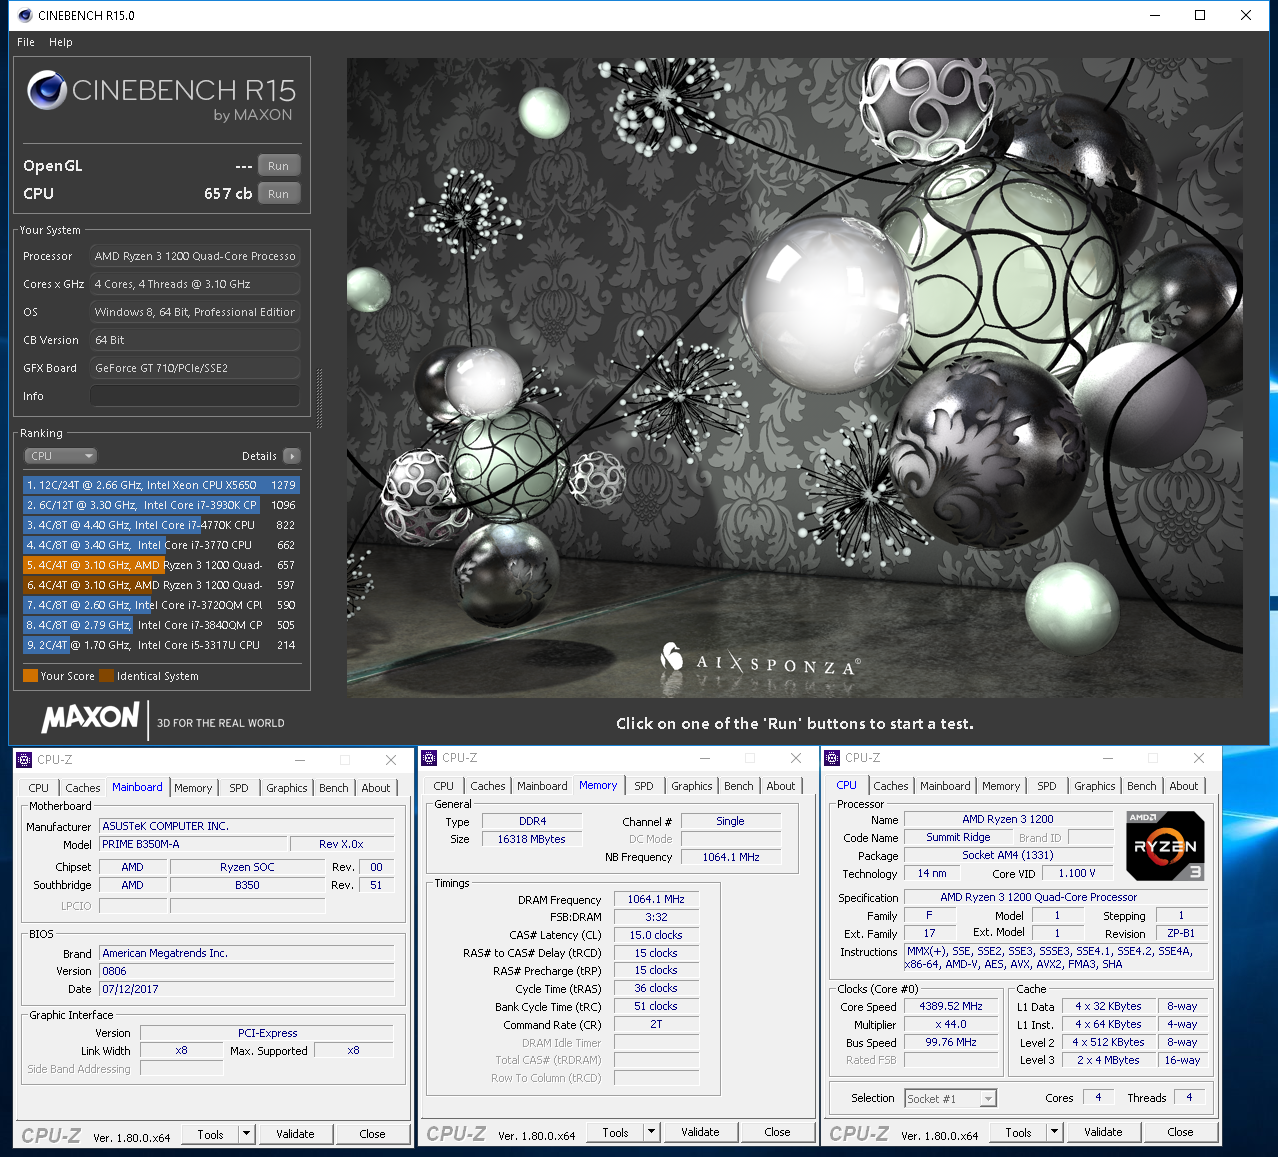This screenshot has height=1157, width=1278.
Task: Click the brown Identical System legend swatch
Action: (x=106, y=676)
